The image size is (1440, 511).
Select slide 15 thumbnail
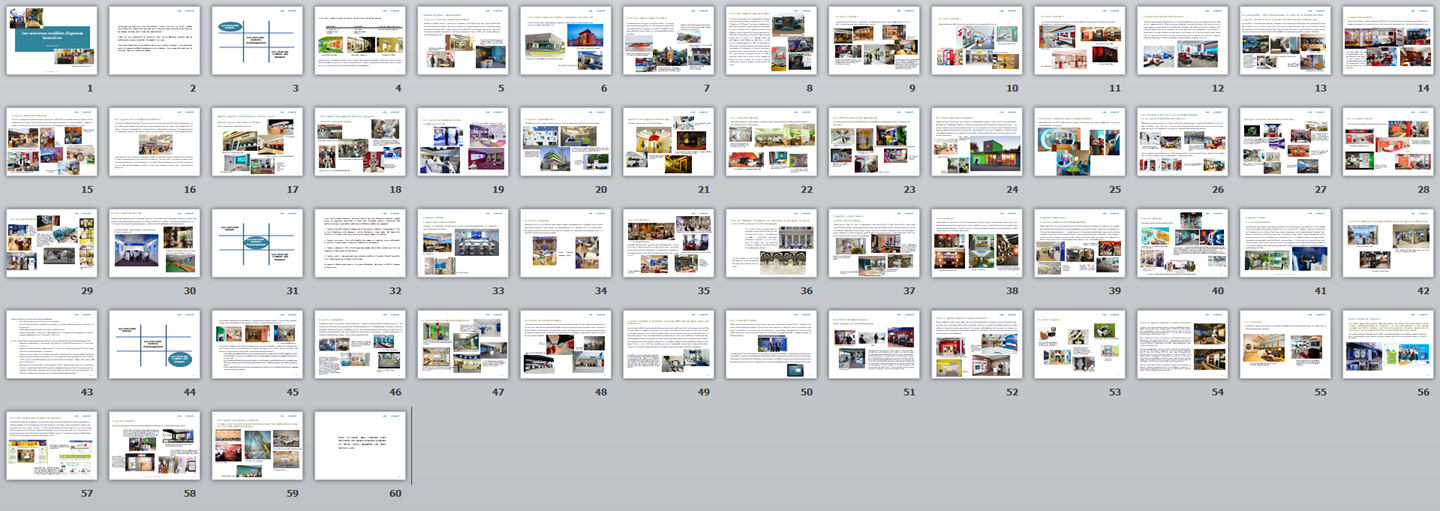[52, 142]
